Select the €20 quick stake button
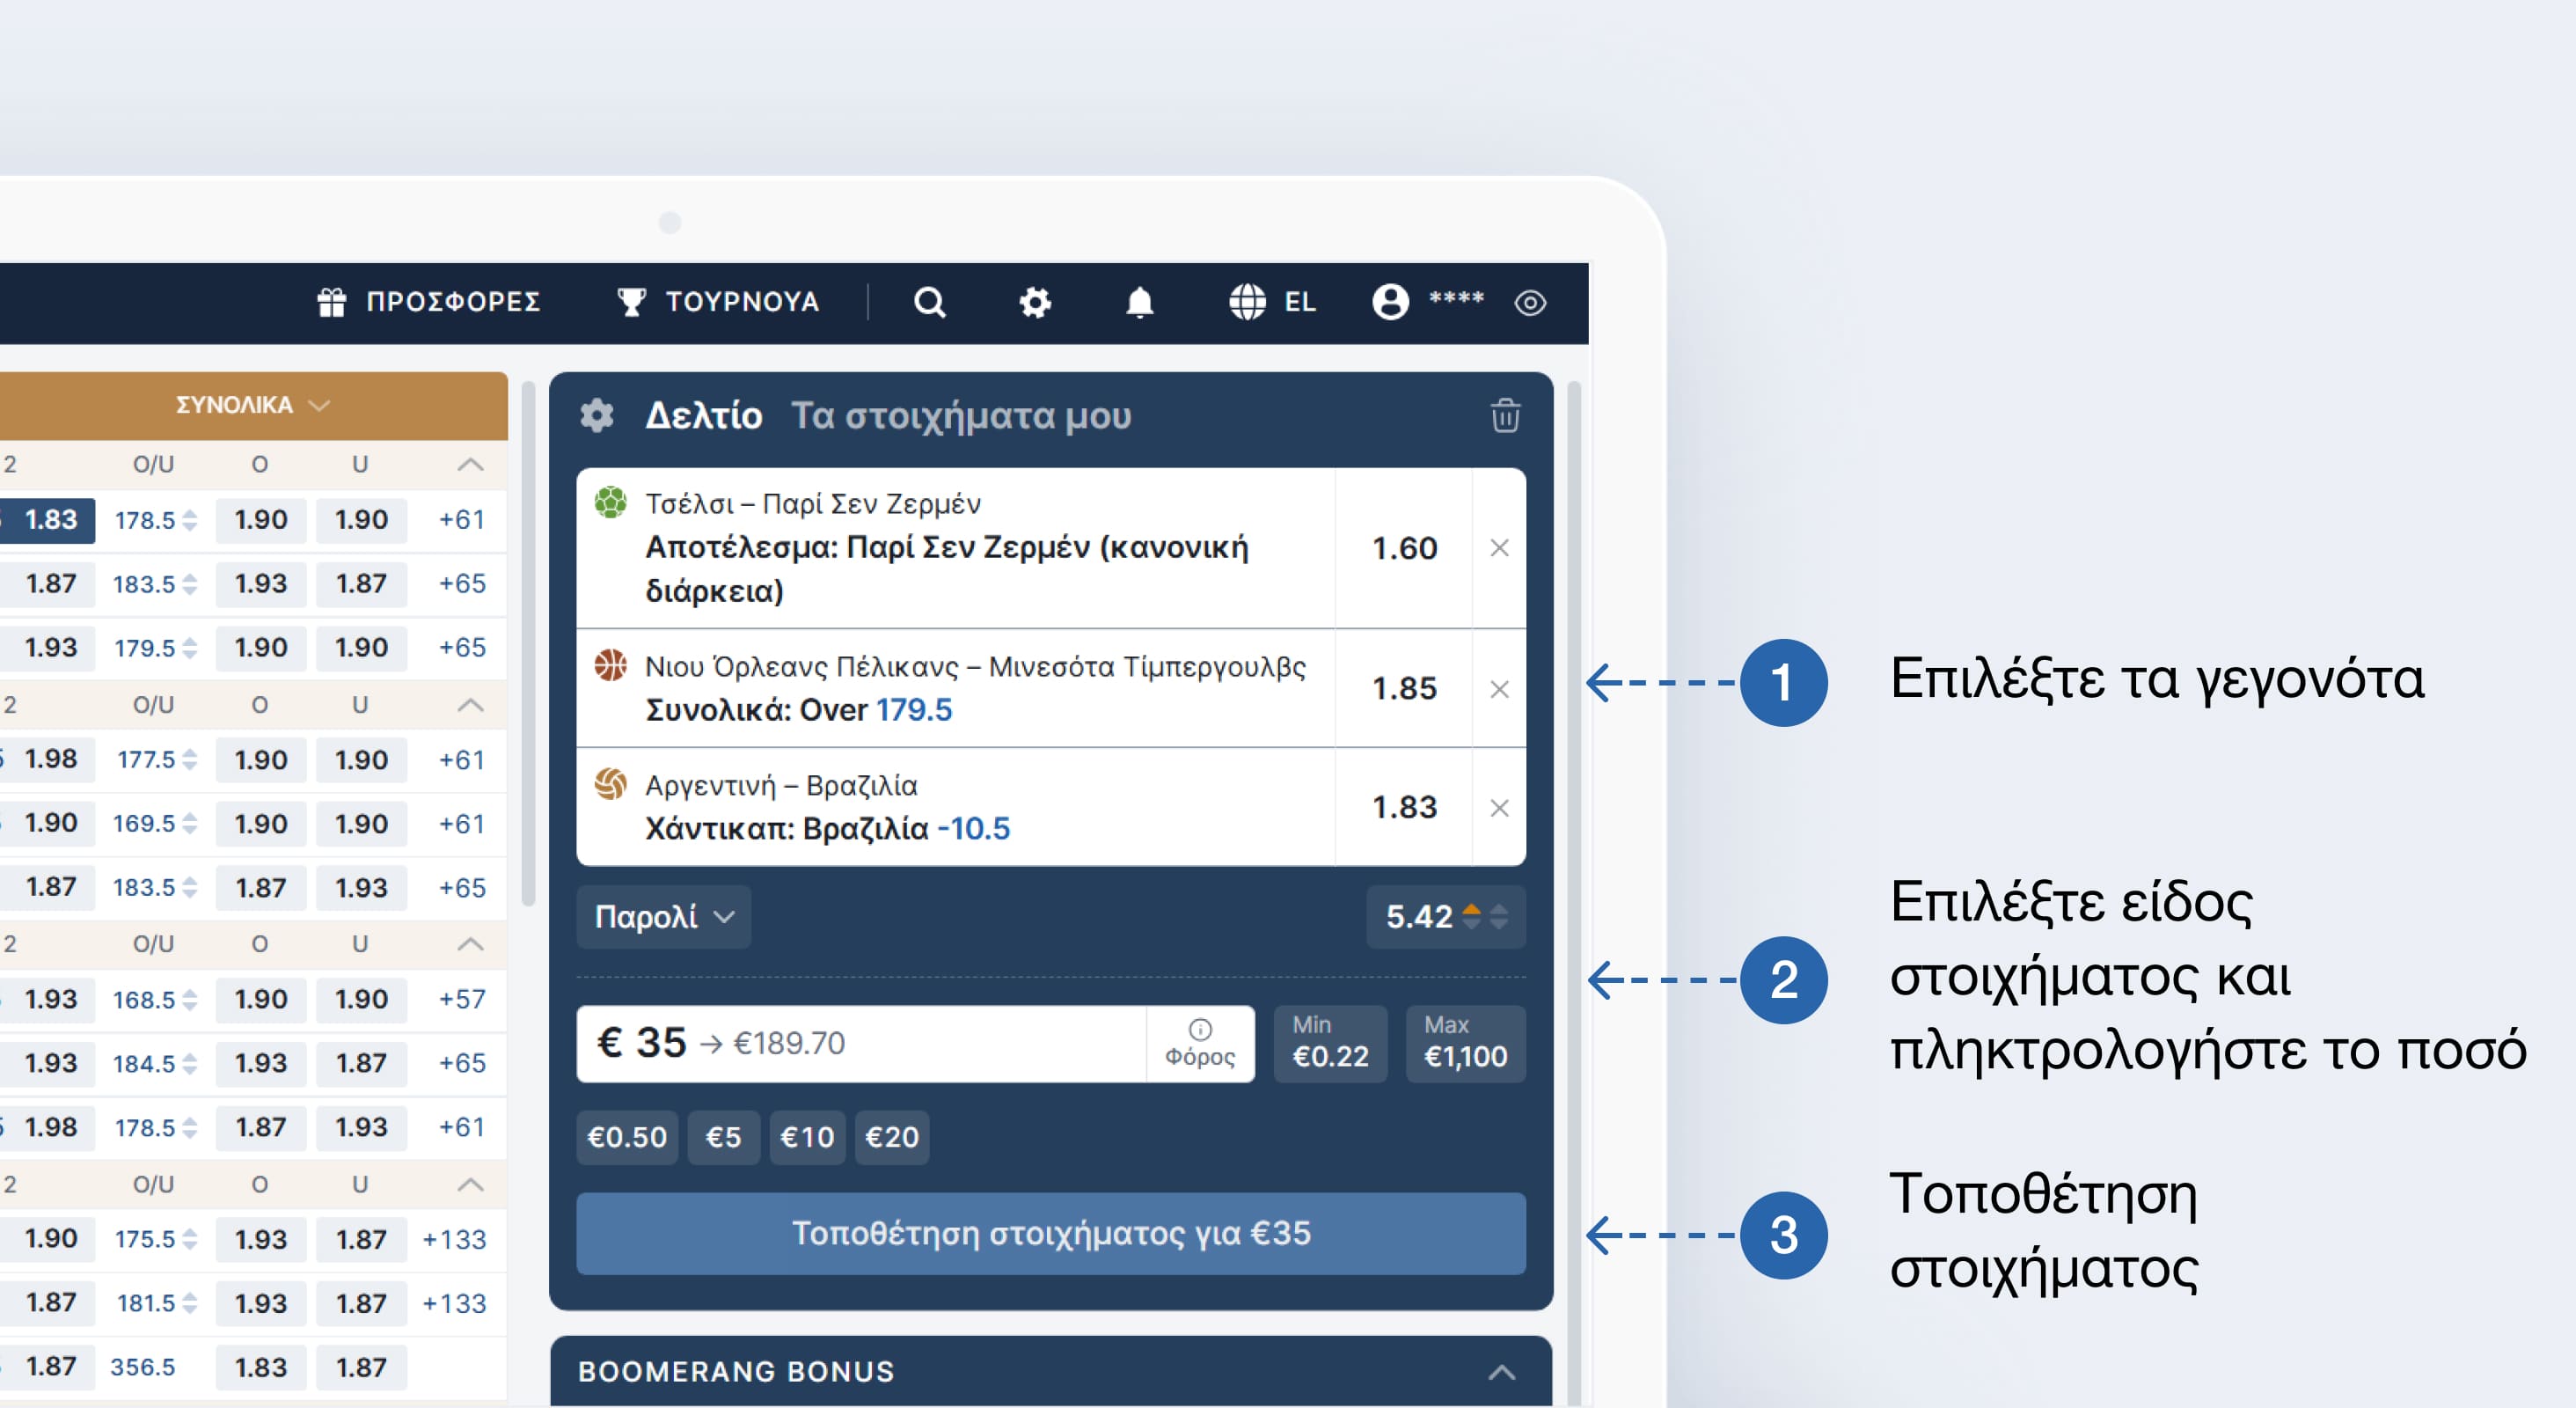Screen dimensions: 2576x1408 [891, 1137]
